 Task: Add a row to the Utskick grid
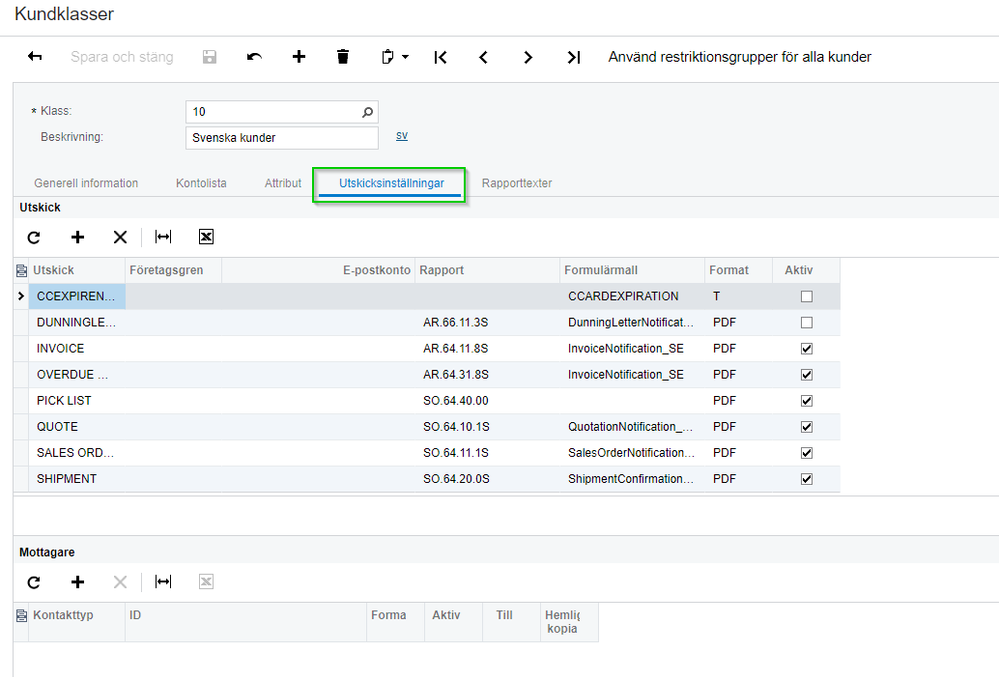78,238
